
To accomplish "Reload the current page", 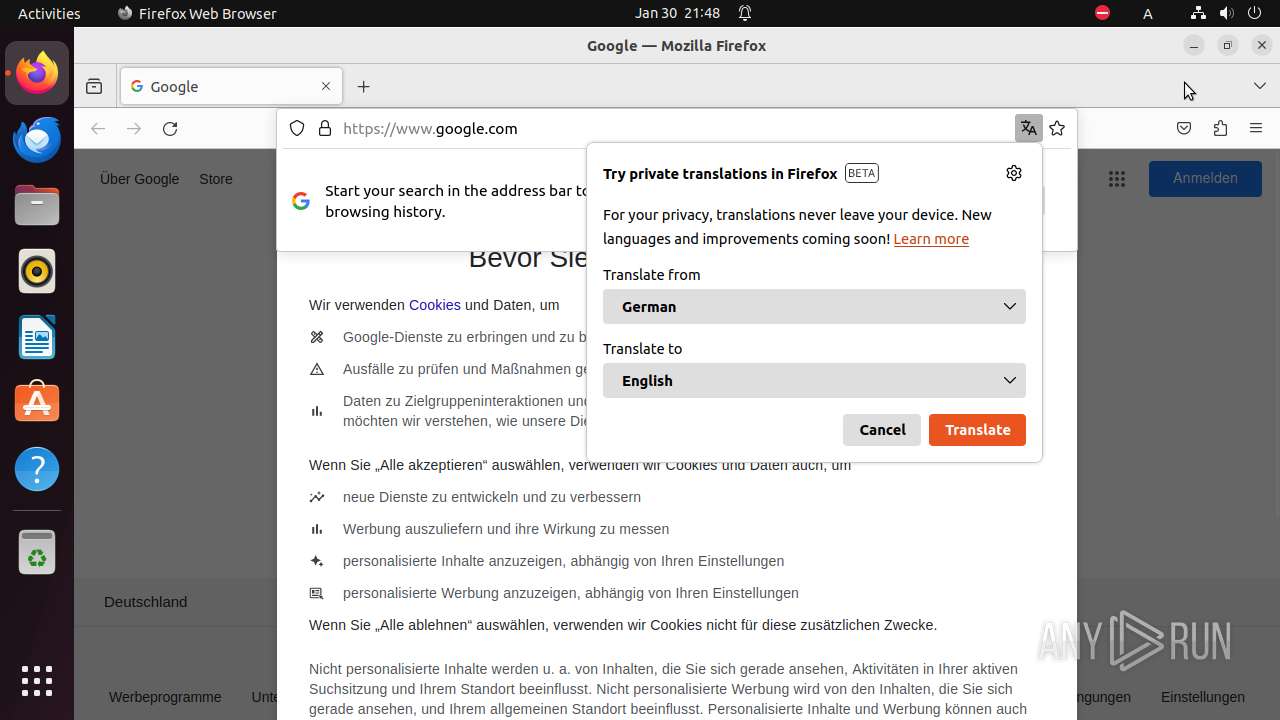I will (170, 128).
